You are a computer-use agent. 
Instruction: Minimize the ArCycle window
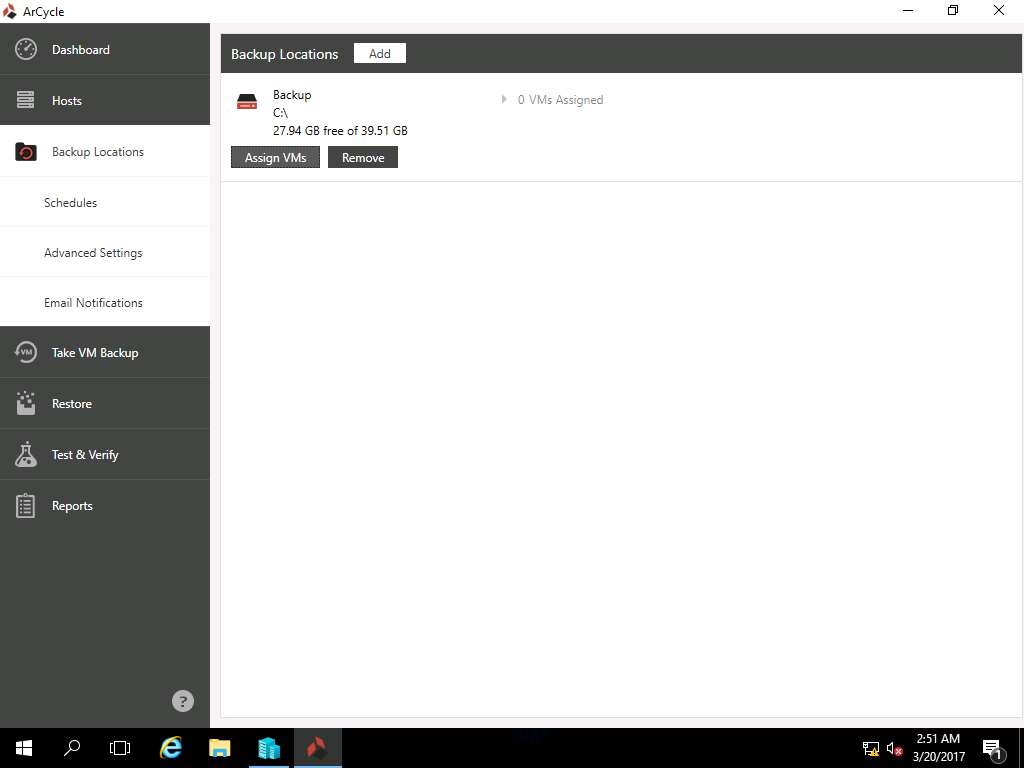pyautogui.click(x=908, y=10)
